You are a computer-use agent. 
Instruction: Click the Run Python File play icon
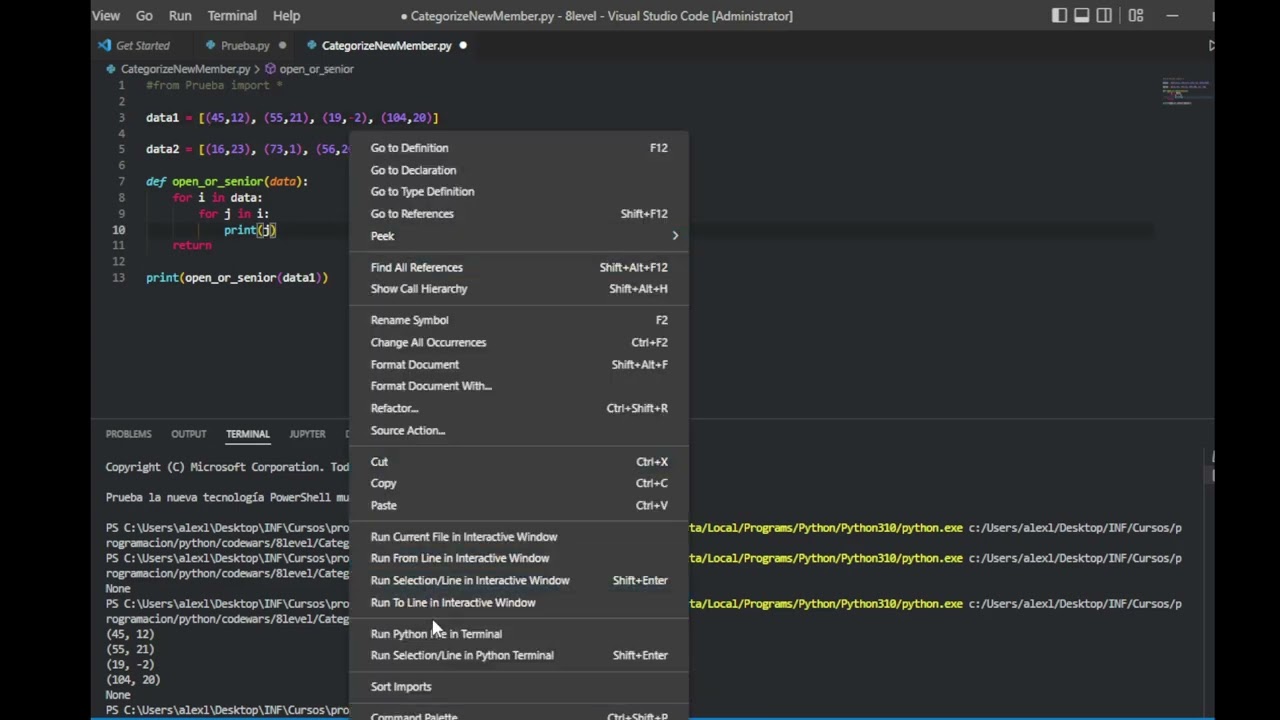pos(1211,46)
